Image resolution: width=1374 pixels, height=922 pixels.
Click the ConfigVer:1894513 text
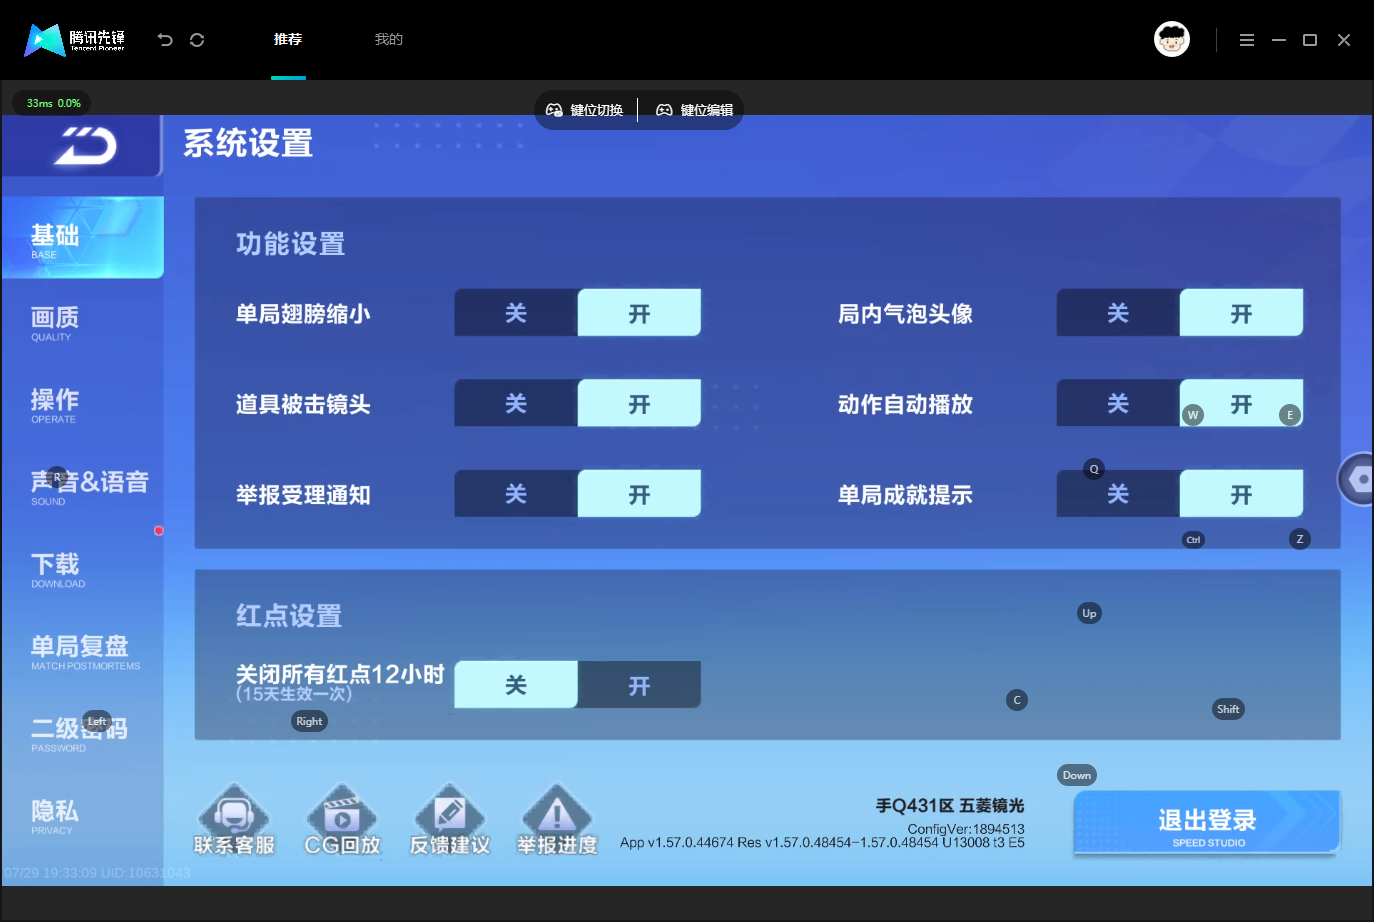click(966, 829)
